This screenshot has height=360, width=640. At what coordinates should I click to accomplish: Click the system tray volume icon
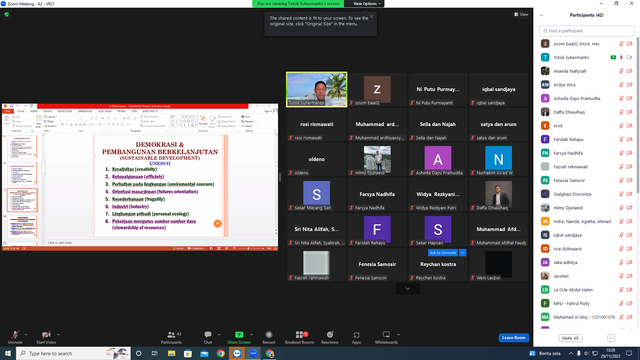click(587, 353)
